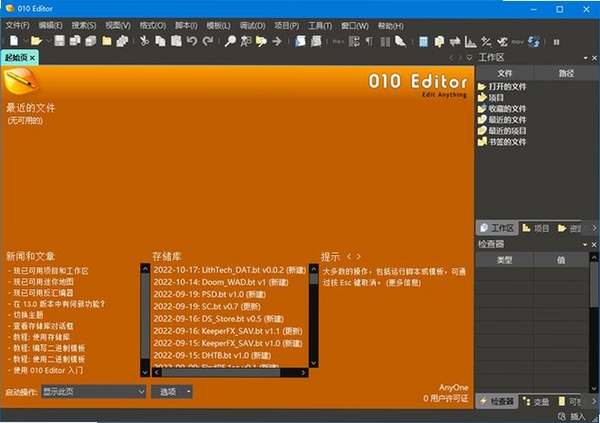Open Compare files double-arrow icon

(x=455, y=41)
